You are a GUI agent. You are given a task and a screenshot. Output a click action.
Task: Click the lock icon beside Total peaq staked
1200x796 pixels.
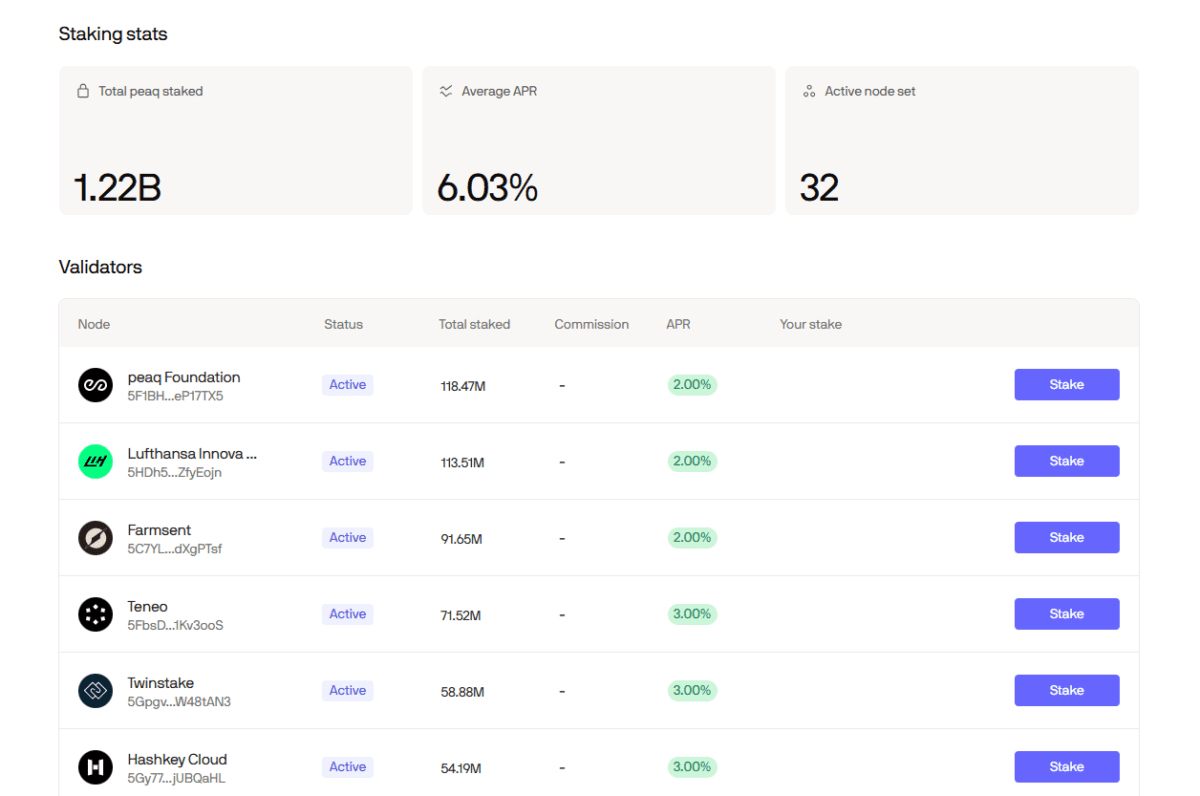tap(83, 91)
